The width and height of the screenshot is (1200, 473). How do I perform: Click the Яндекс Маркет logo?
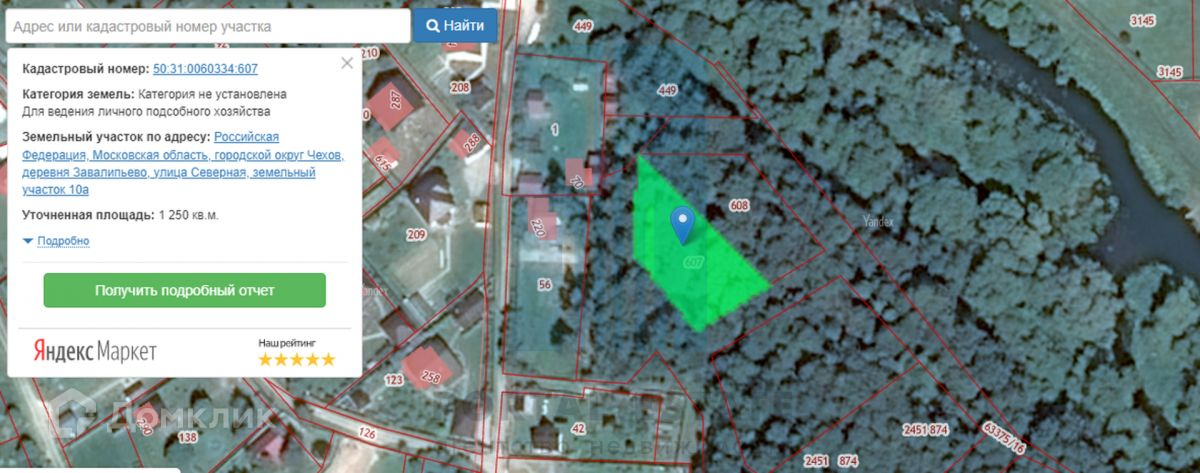(95, 351)
